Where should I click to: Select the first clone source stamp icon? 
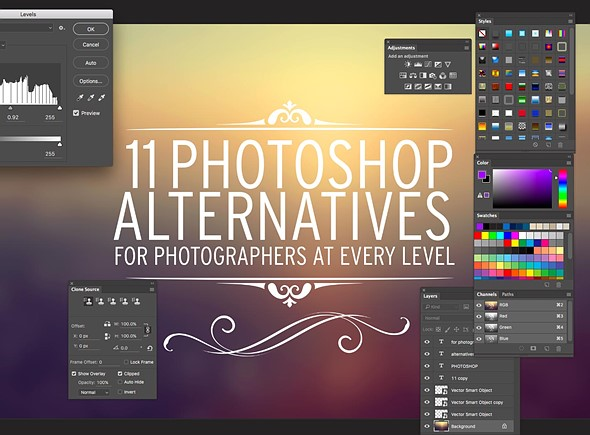[88, 301]
